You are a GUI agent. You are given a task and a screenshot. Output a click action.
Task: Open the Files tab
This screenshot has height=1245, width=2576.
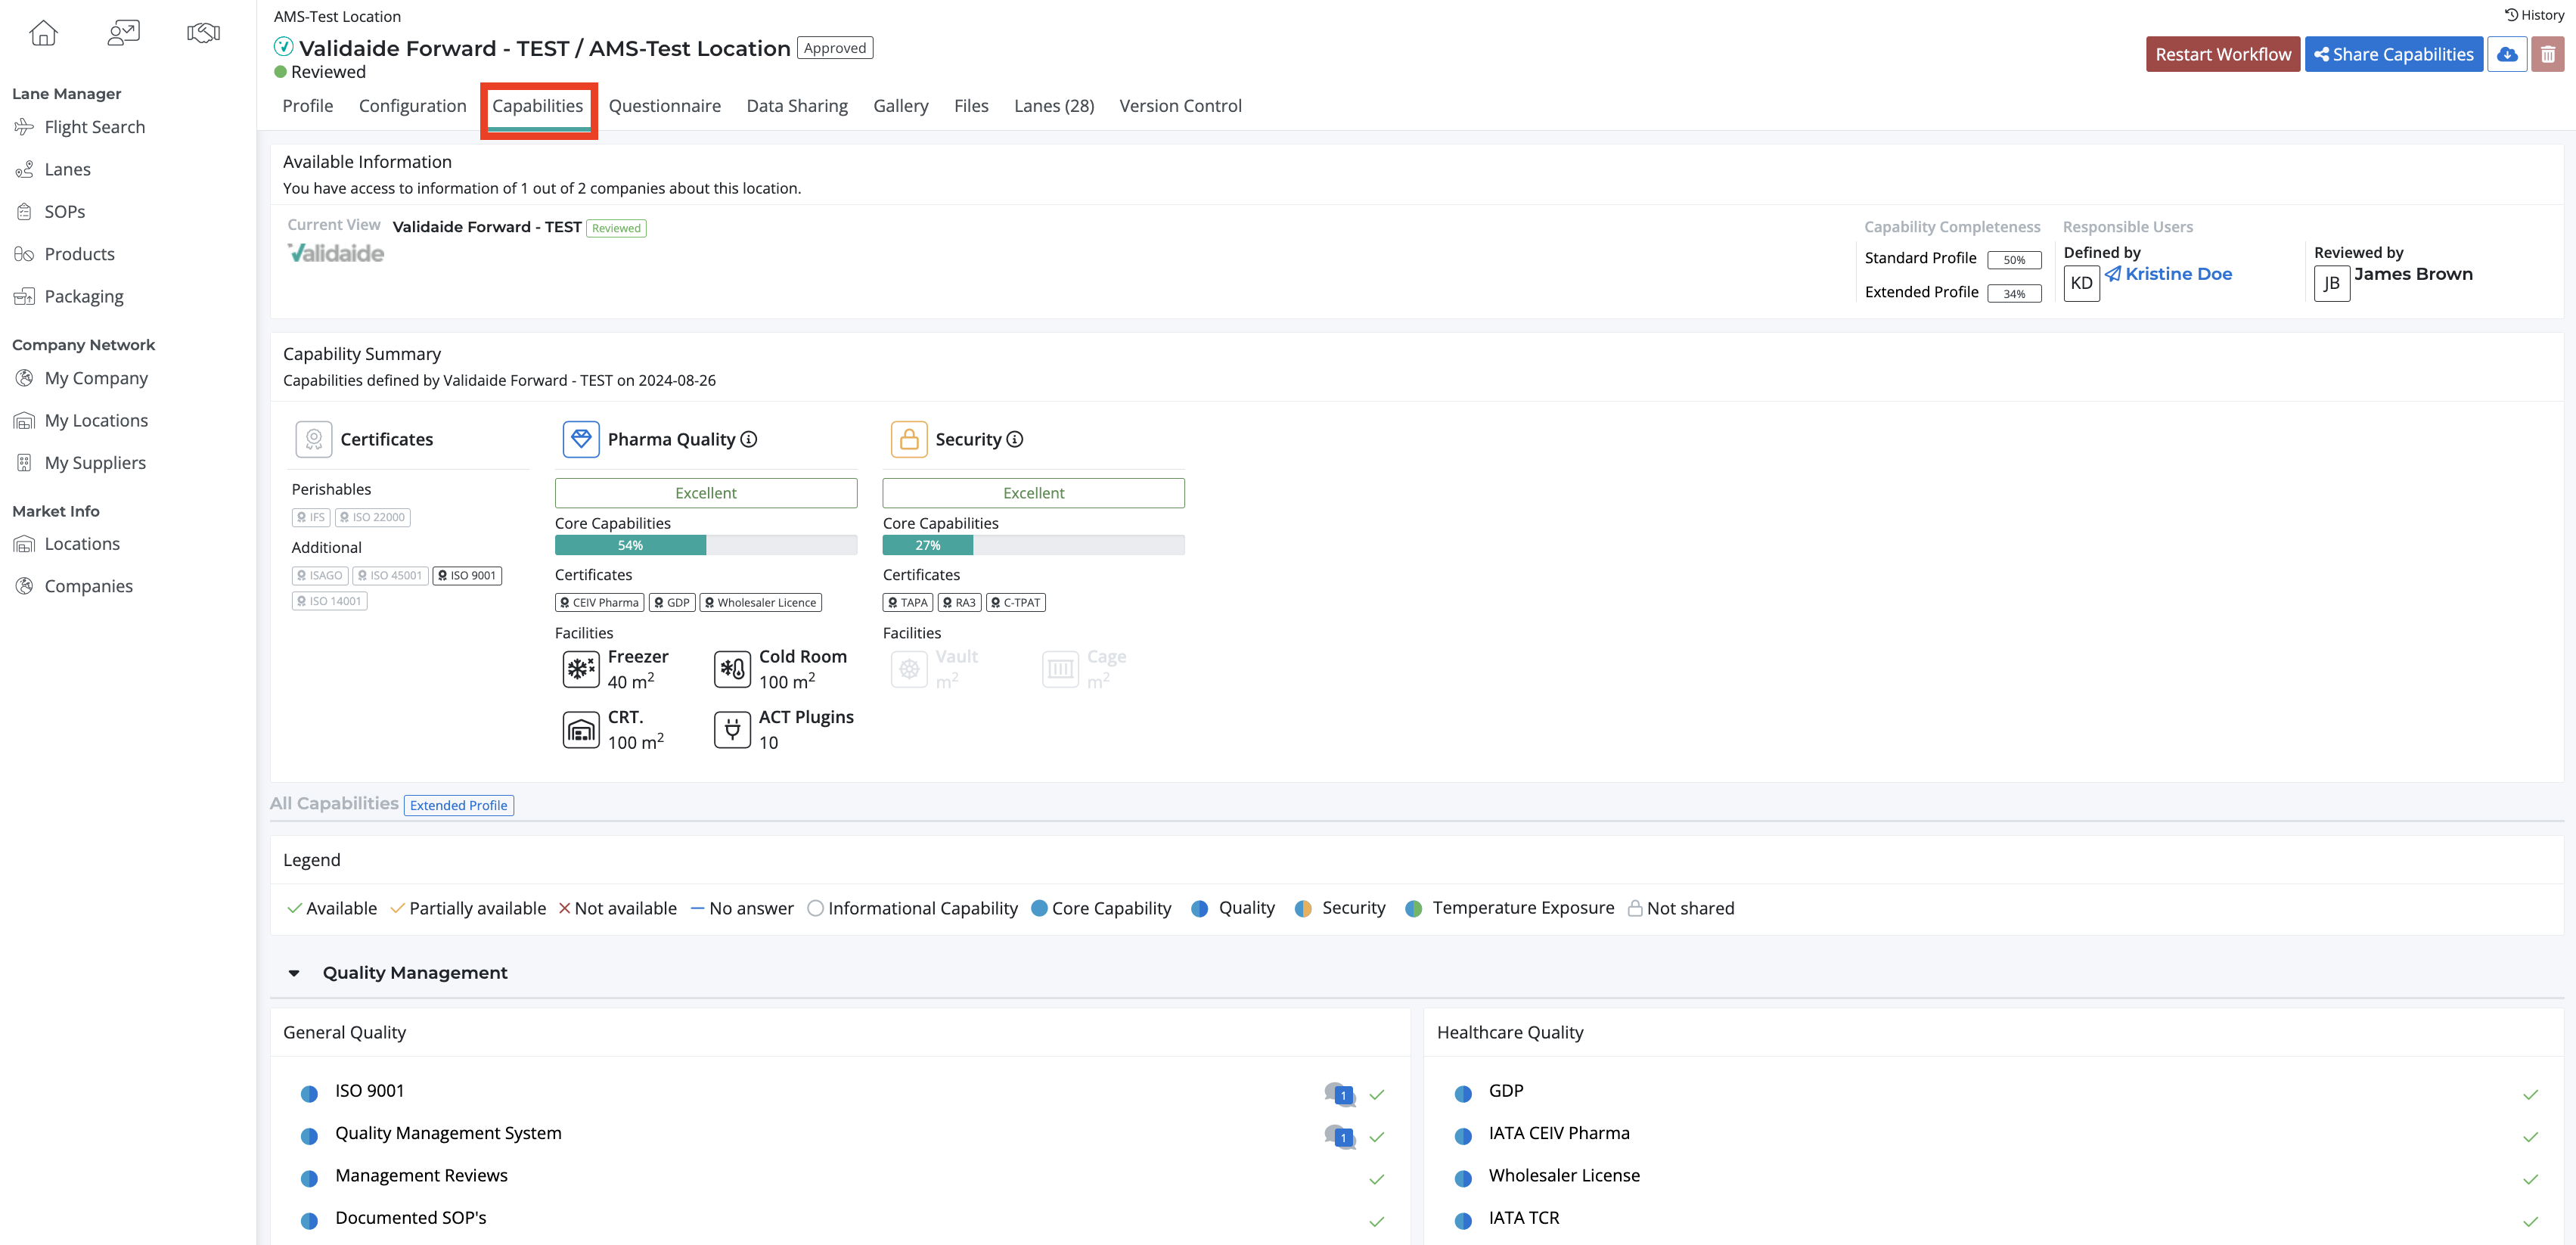tap(971, 106)
